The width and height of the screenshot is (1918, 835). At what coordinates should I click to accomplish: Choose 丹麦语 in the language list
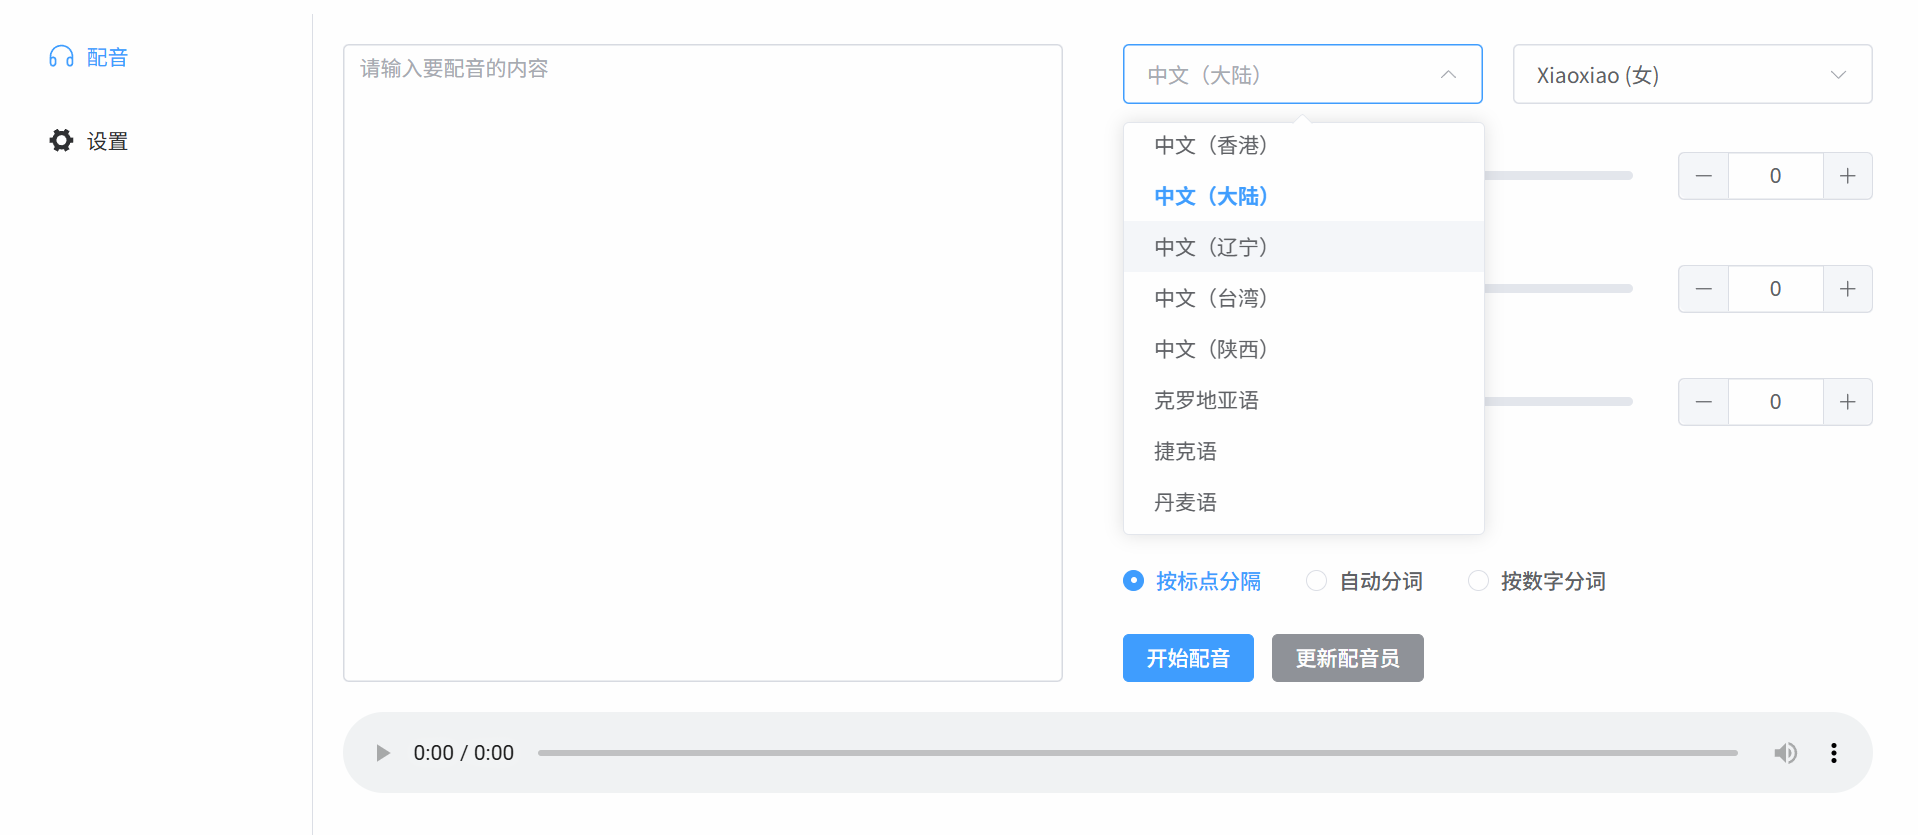(1303, 502)
